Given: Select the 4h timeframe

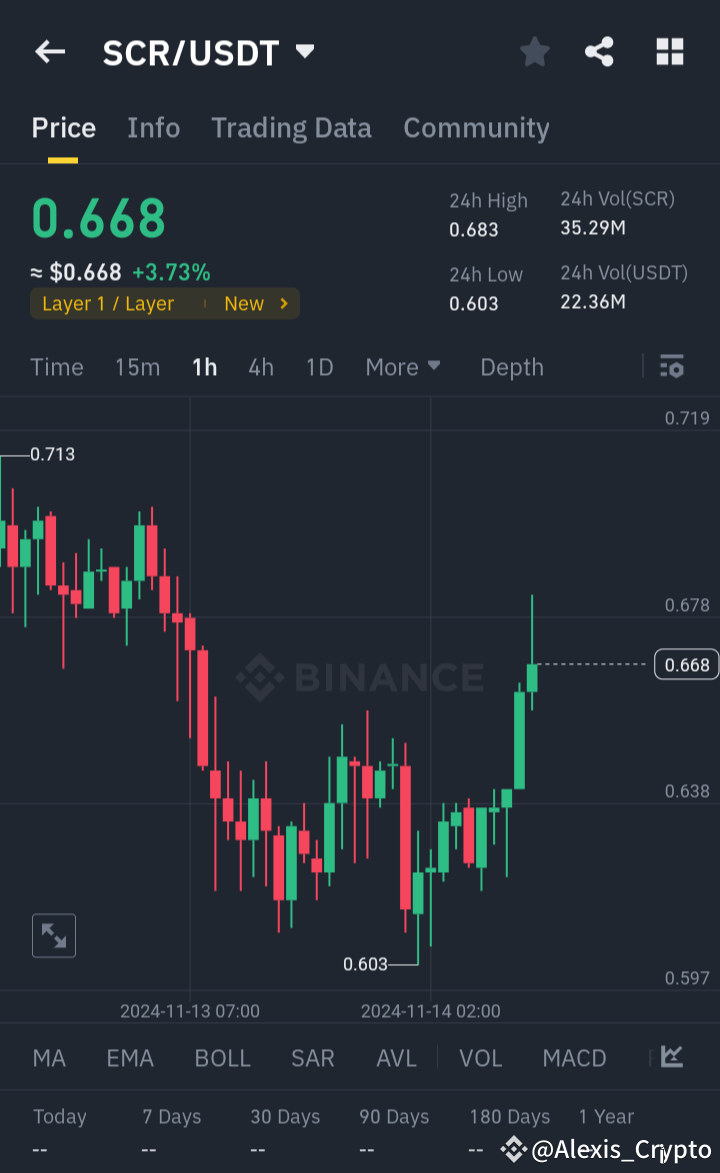Looking at the screenshot, I should [x=260, y=367].
